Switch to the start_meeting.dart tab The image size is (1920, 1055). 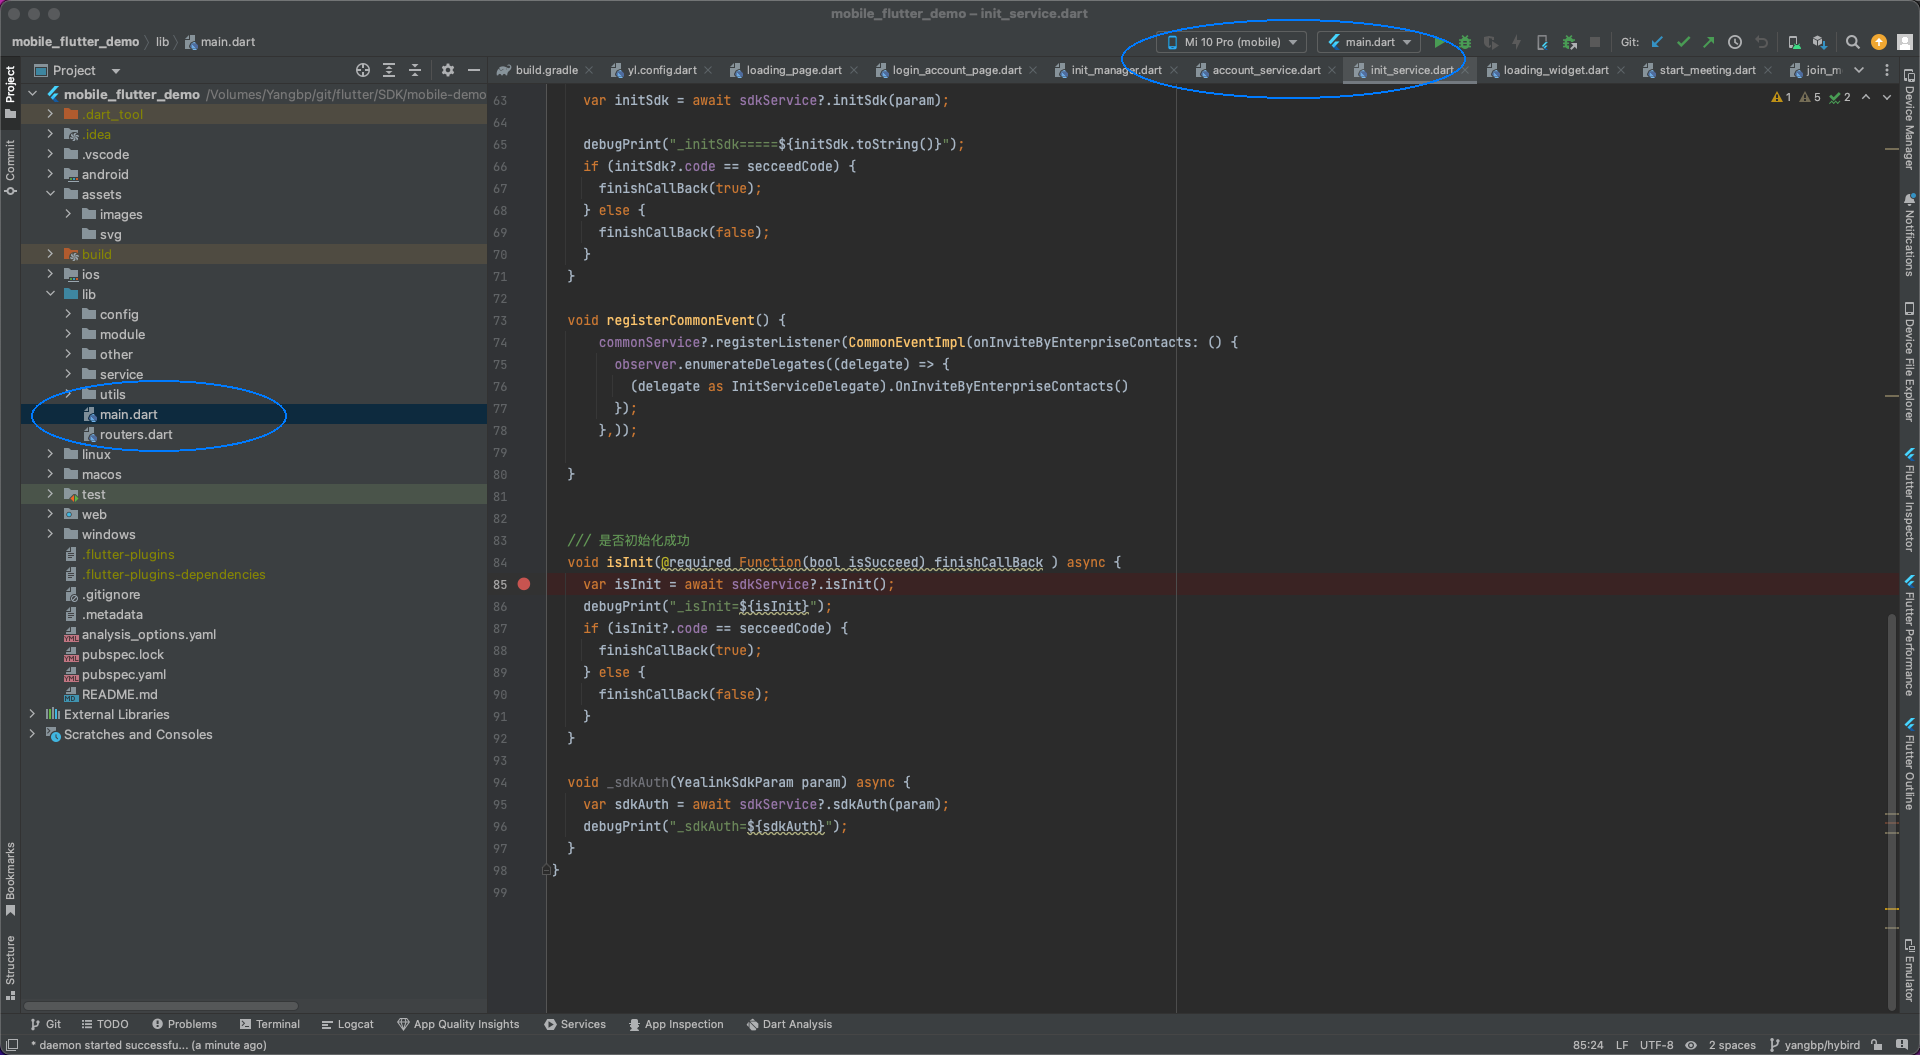(1707, 70)
